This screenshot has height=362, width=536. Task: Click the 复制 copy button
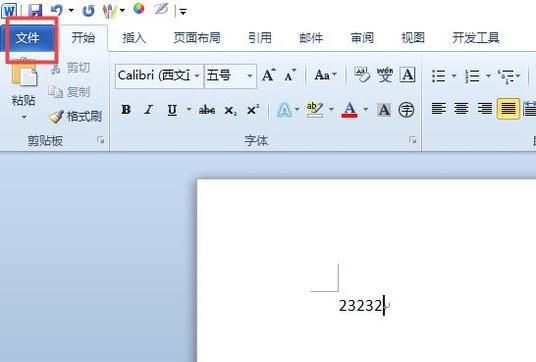[x=70, y=92]
